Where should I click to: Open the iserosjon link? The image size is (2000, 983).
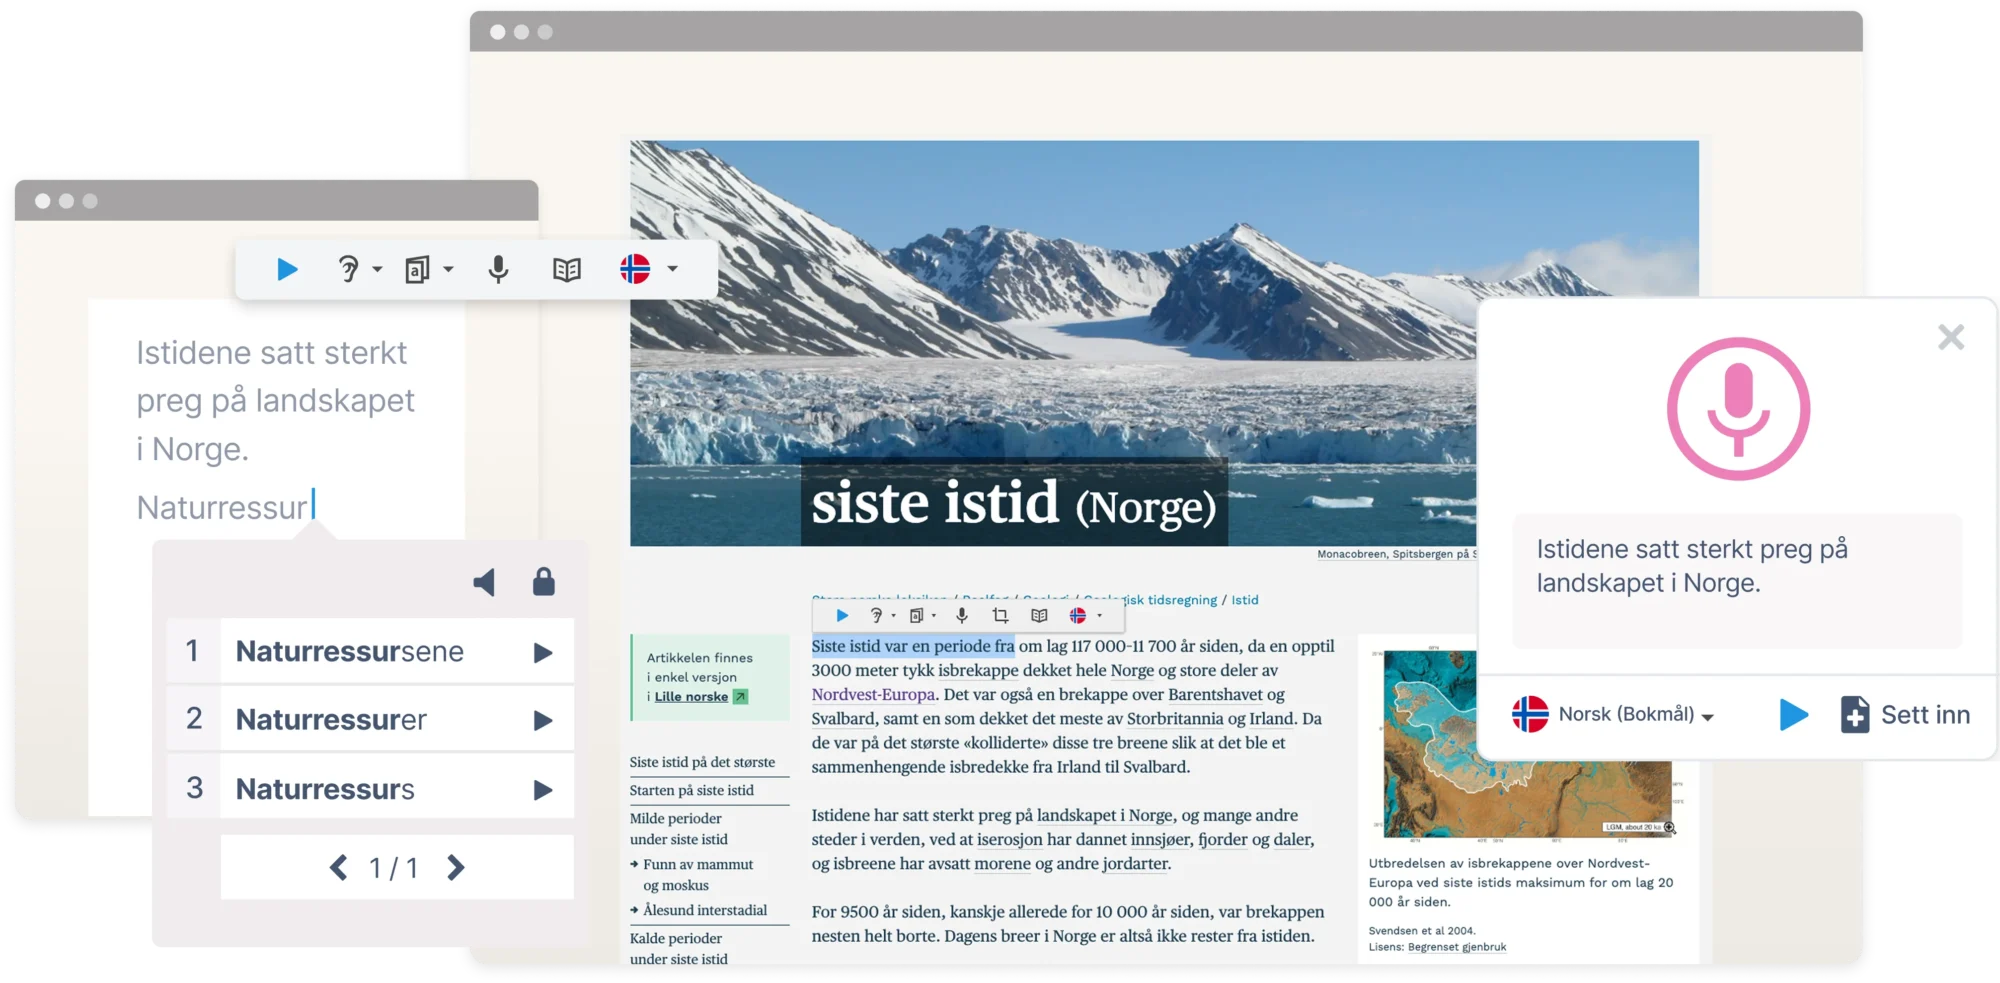[1010, 839]
